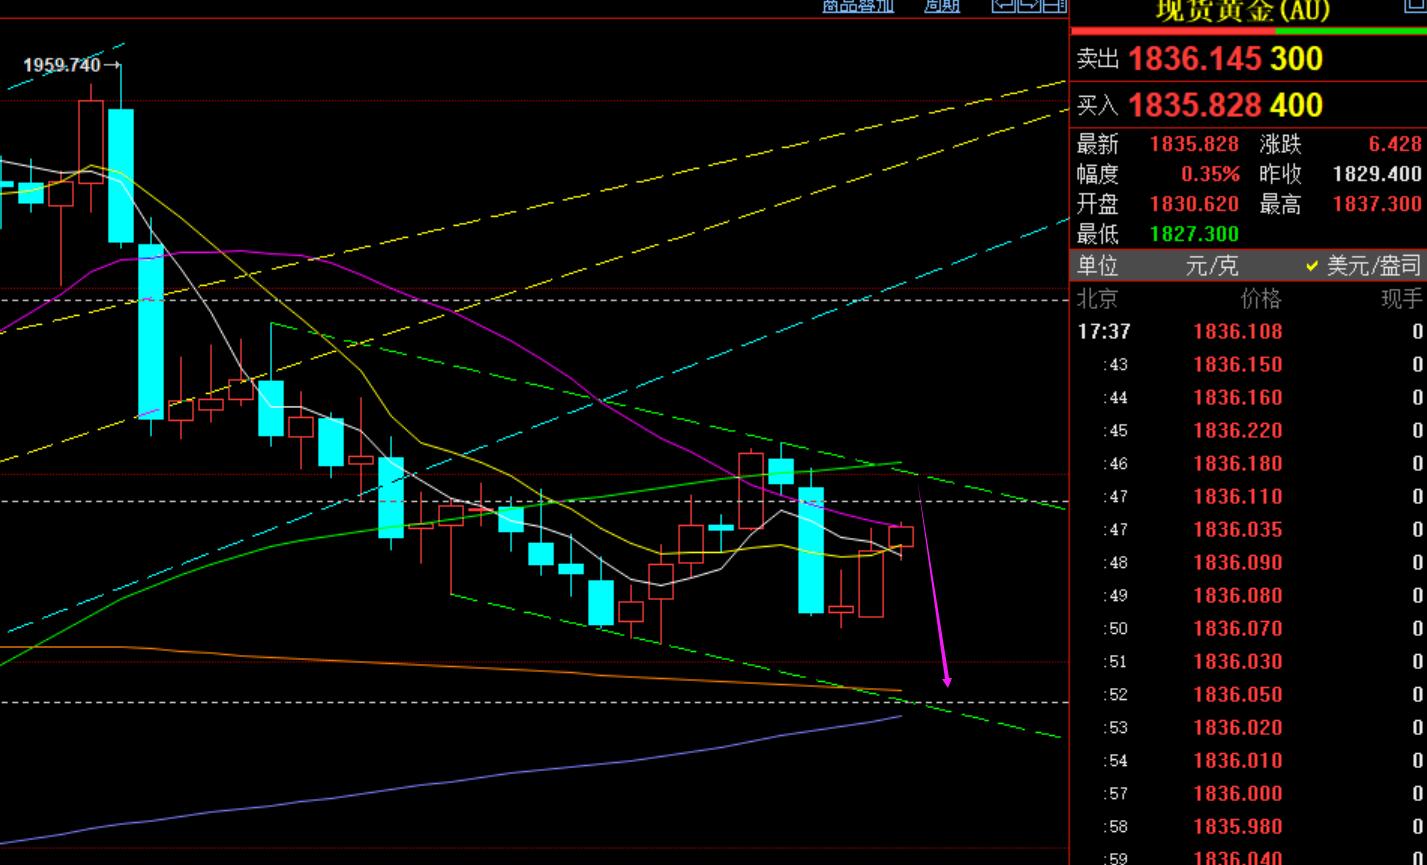Click the 开盘 value 1830.620
The width and height of the screenshot is (1427, 865).
[1194, 204]
